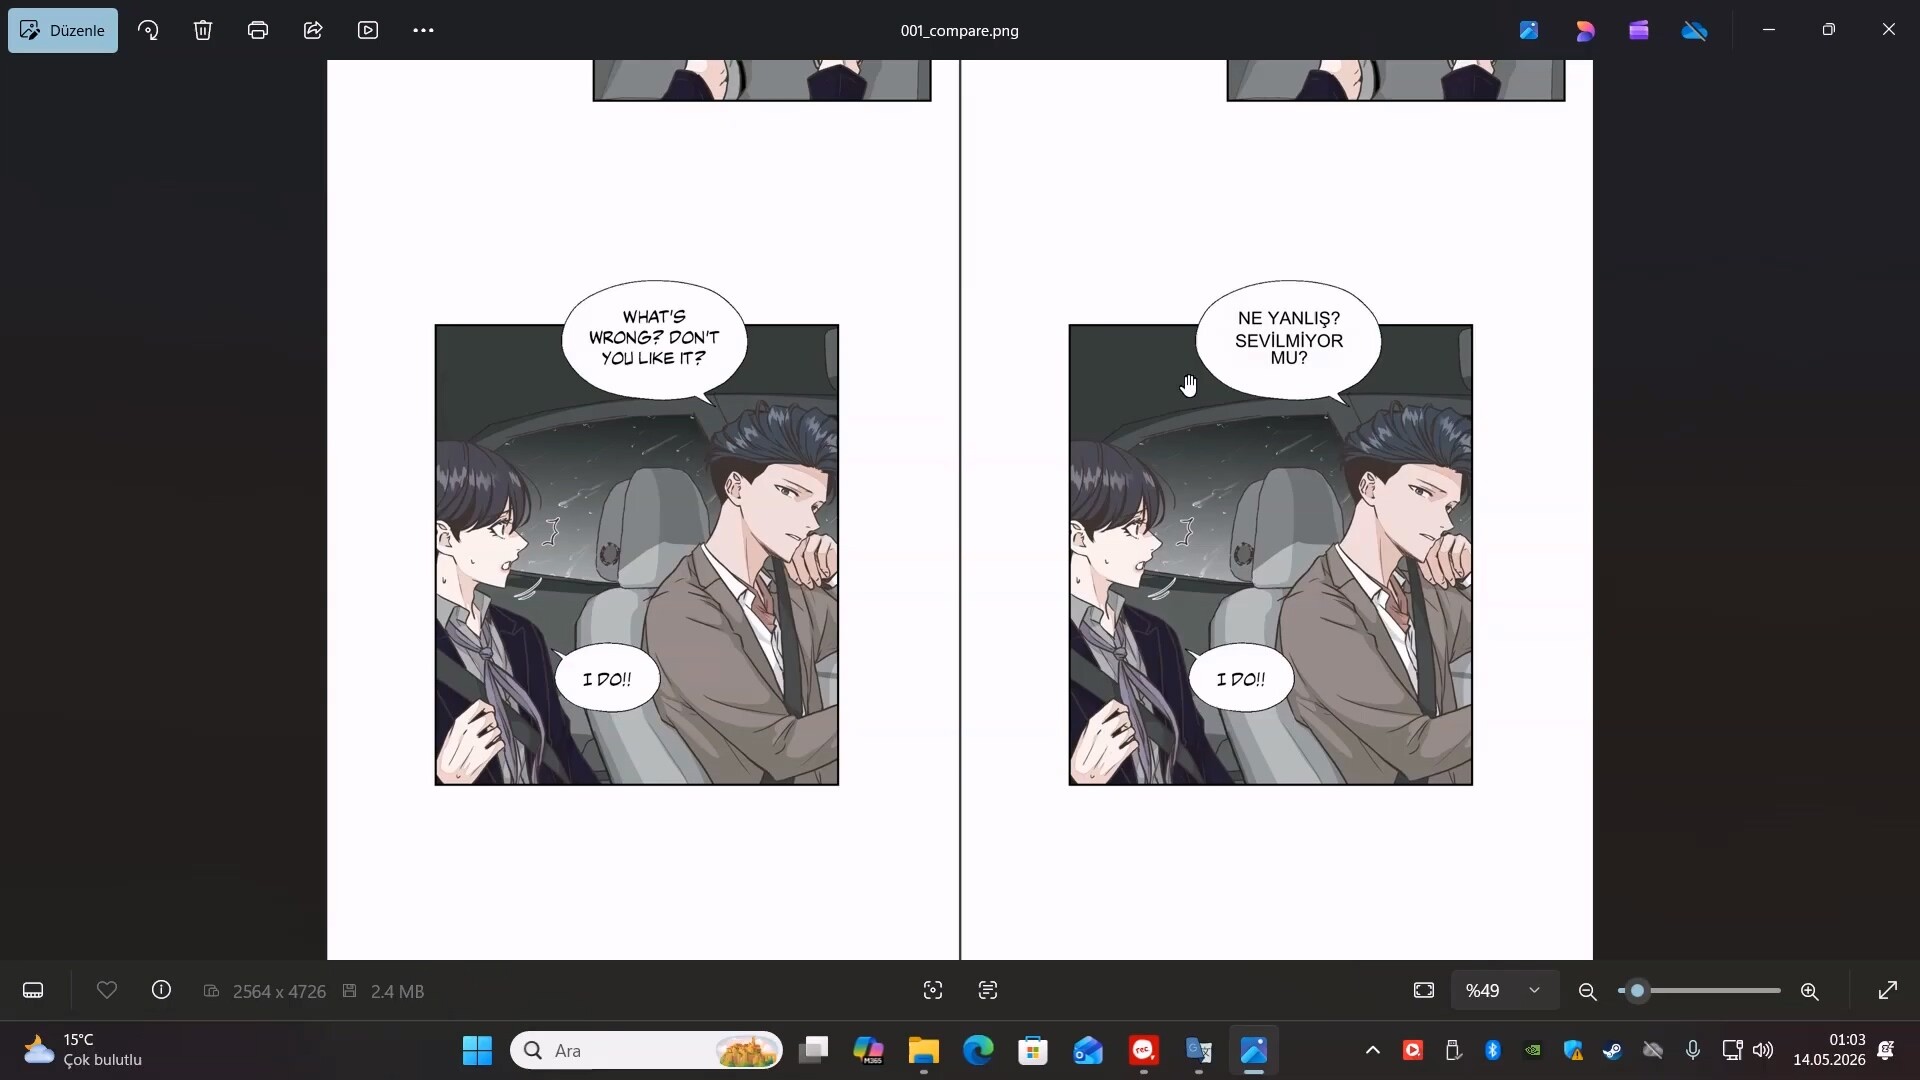Zoom out with the minus magnifier

coord(1587,991)
